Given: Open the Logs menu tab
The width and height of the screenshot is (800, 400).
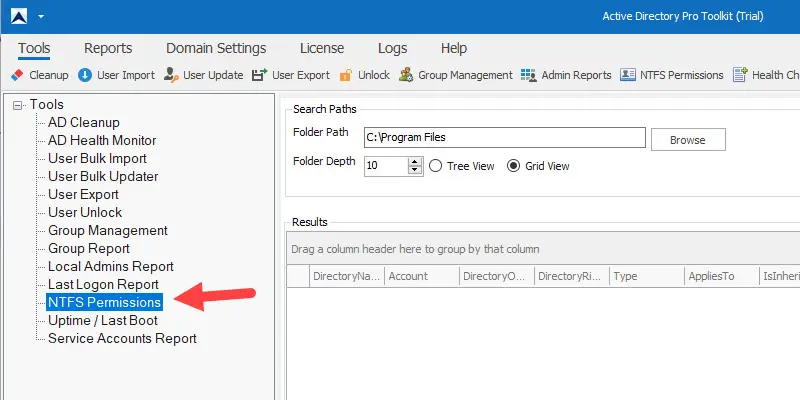Looking at the screenshot, I should point(392,48).
